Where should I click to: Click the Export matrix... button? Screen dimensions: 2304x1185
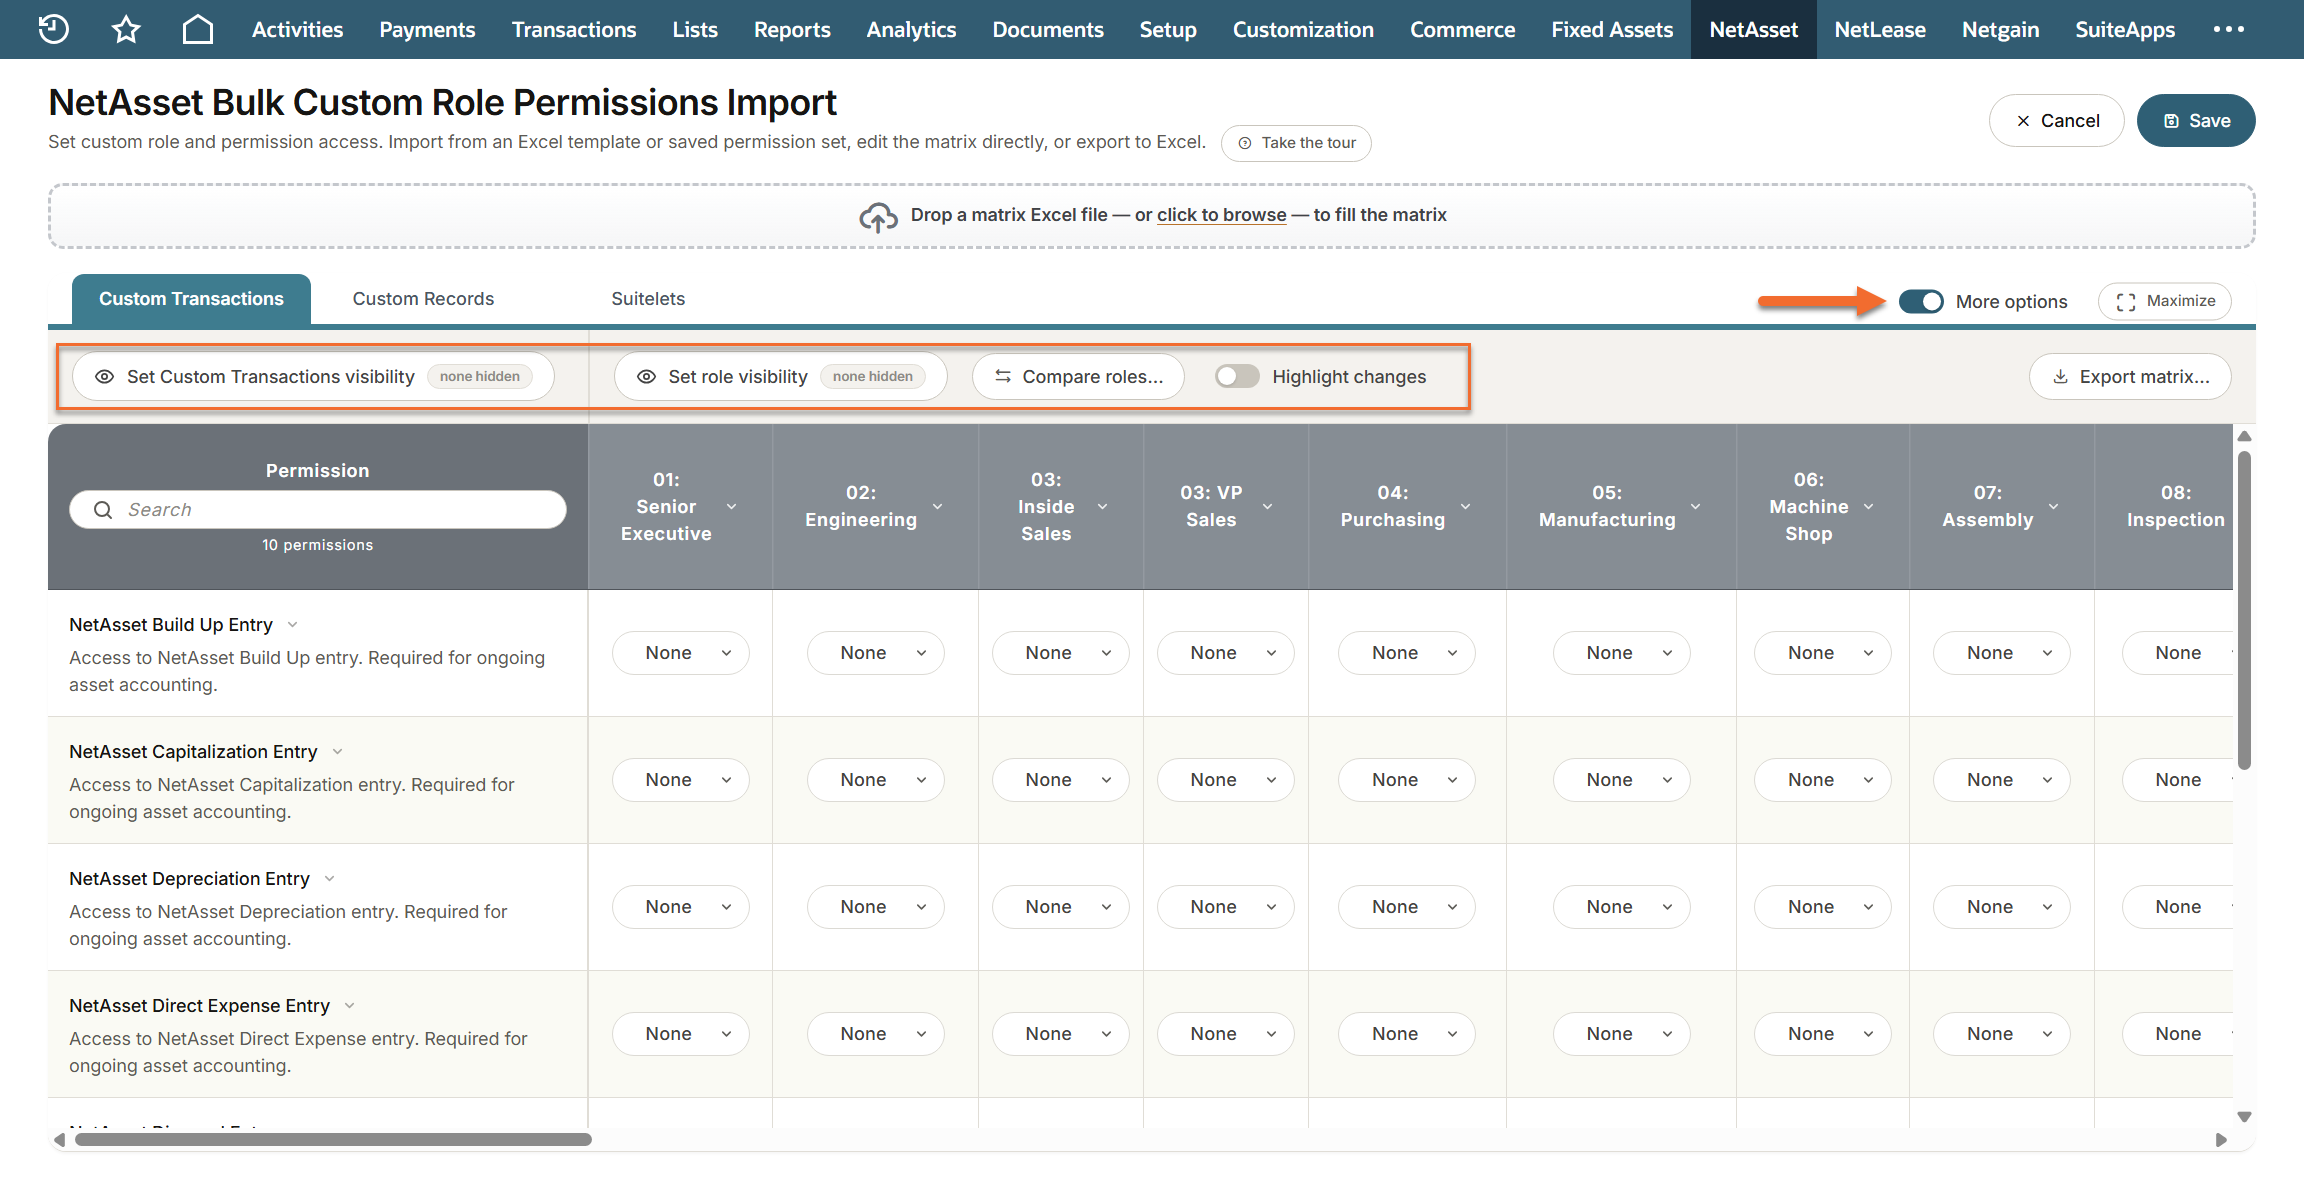tap(2130, 376)
